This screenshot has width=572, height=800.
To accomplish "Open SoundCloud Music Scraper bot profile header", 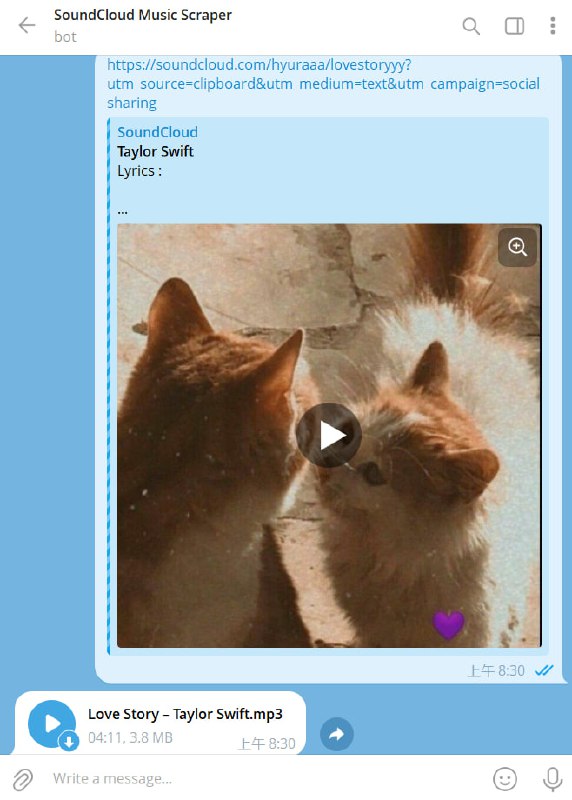I will click(x=143, y=25).
